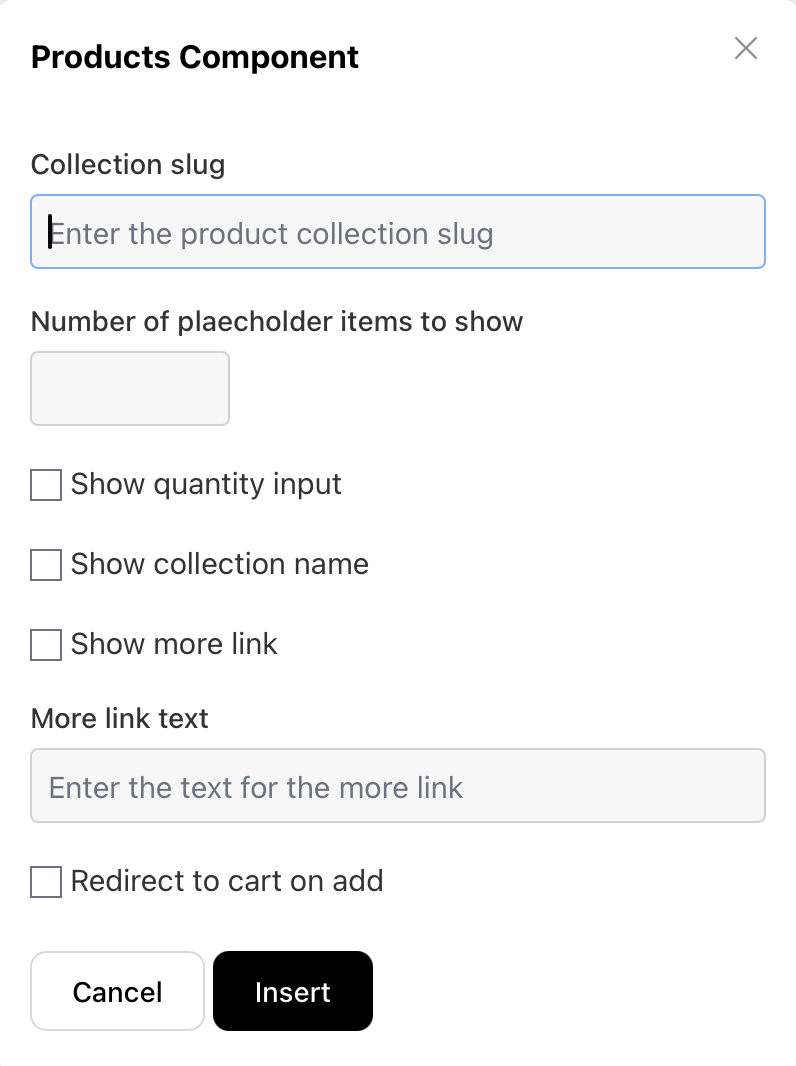Click the 'Show more link' label text
Image resolution: width=796 pixels, height=1066 pixels.
tap(174, 644)
